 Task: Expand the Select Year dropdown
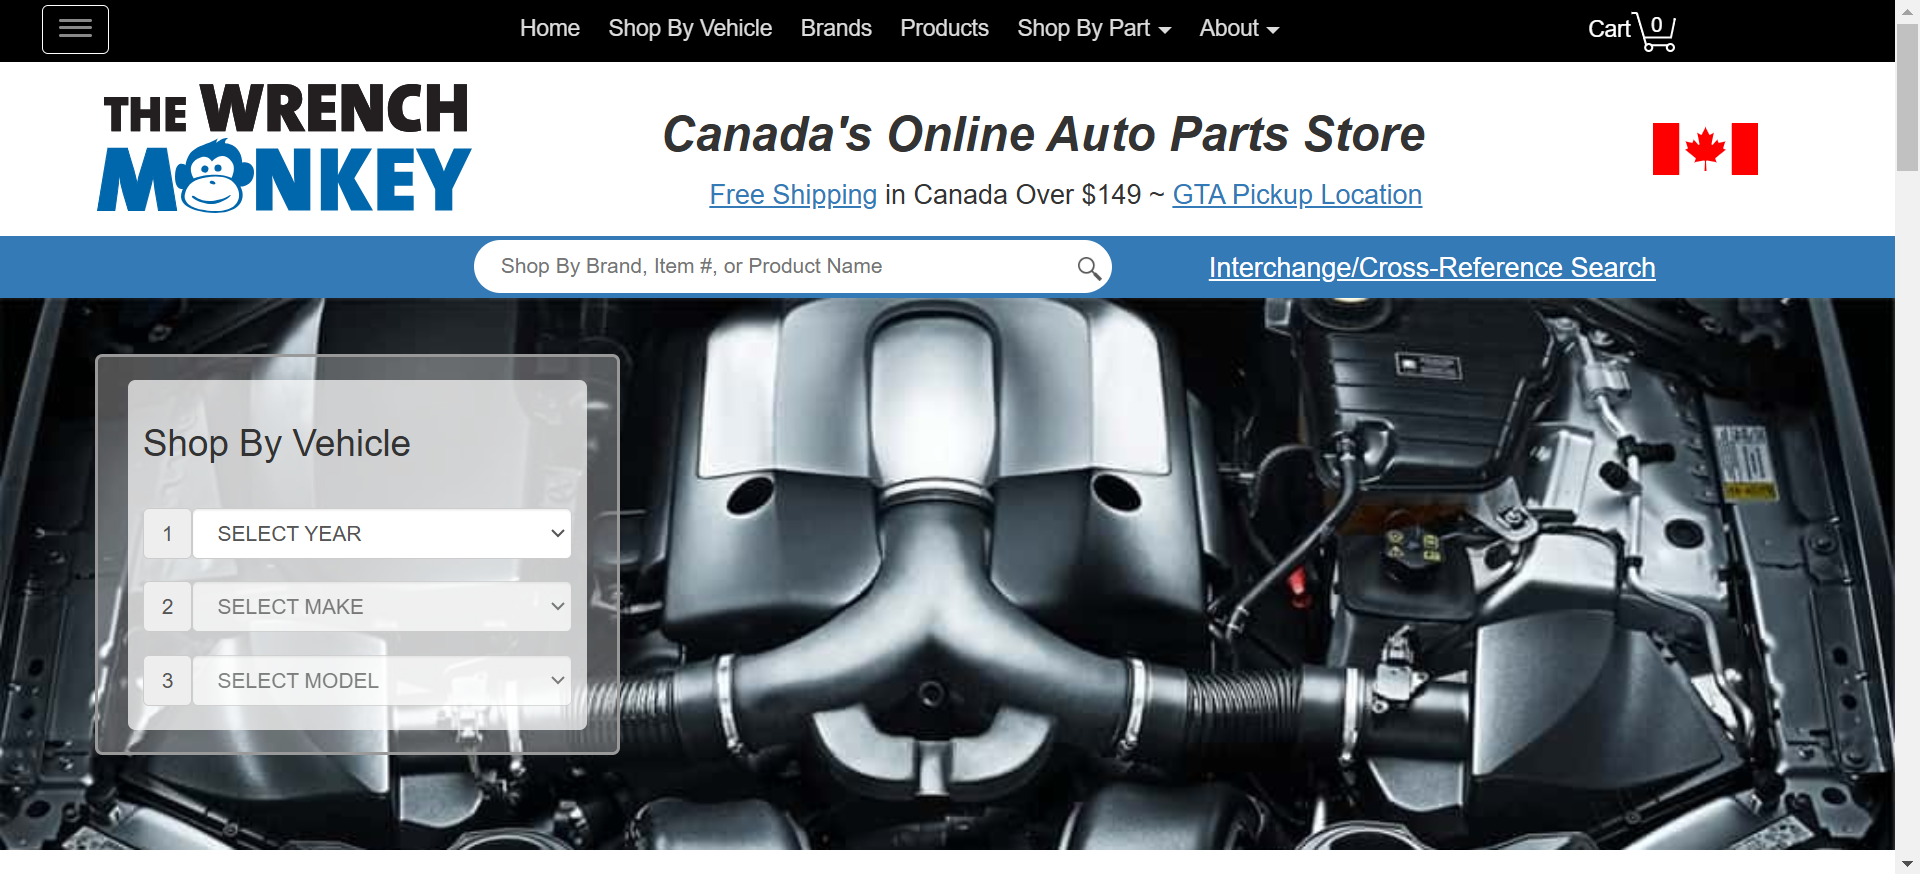pos(382,534)
